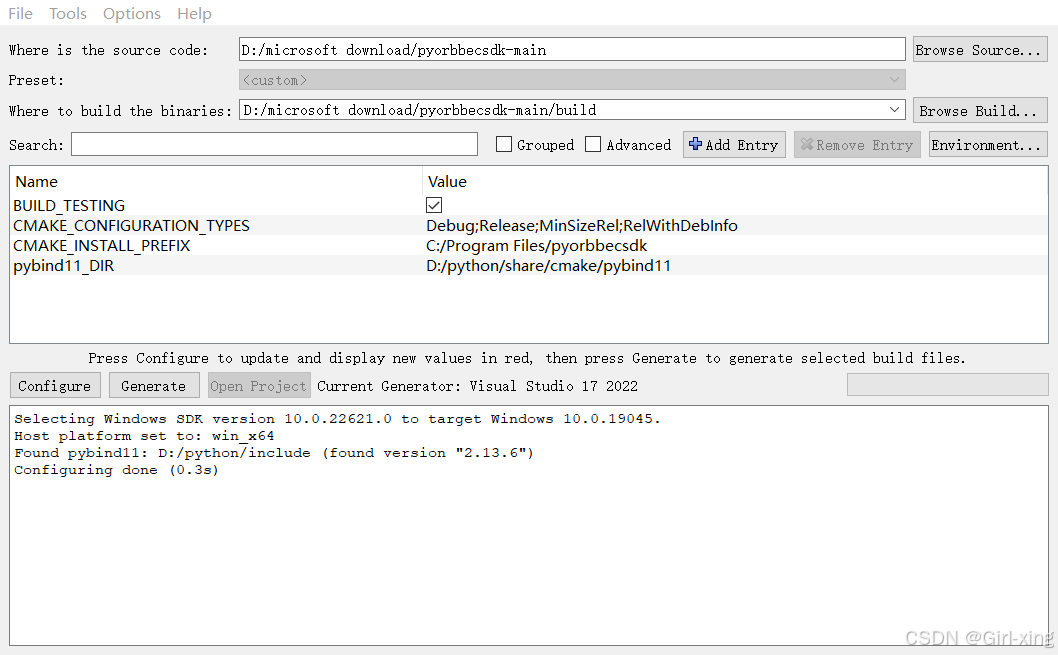1058x655 pixels.
Task: Click the D:/python/share/cmake/pybind11 value
Action: tap(549, 266)
